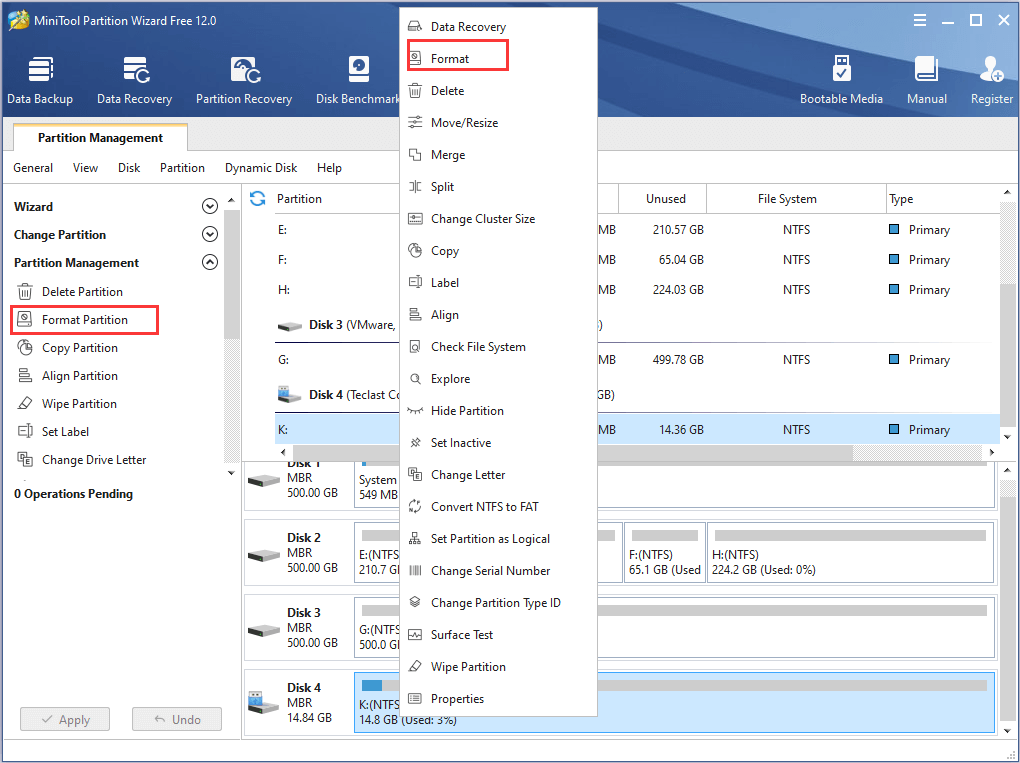Sort by the File System column header
1020x763 pixels.
click(x=796, y=198)
